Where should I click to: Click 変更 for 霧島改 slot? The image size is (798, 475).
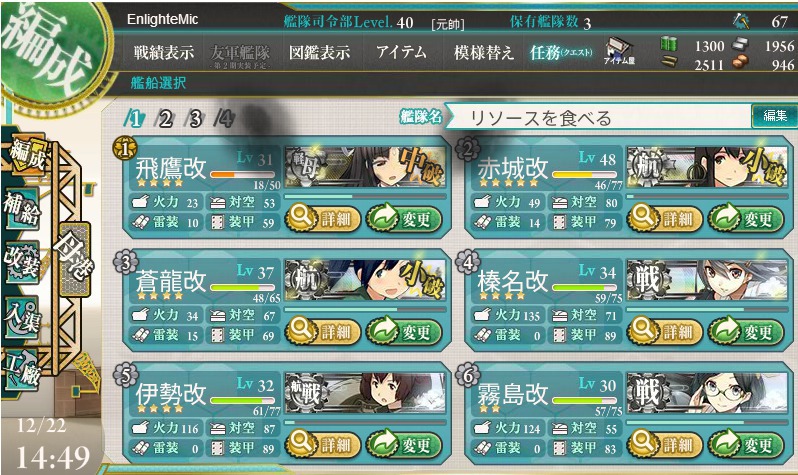pos(744,445)
